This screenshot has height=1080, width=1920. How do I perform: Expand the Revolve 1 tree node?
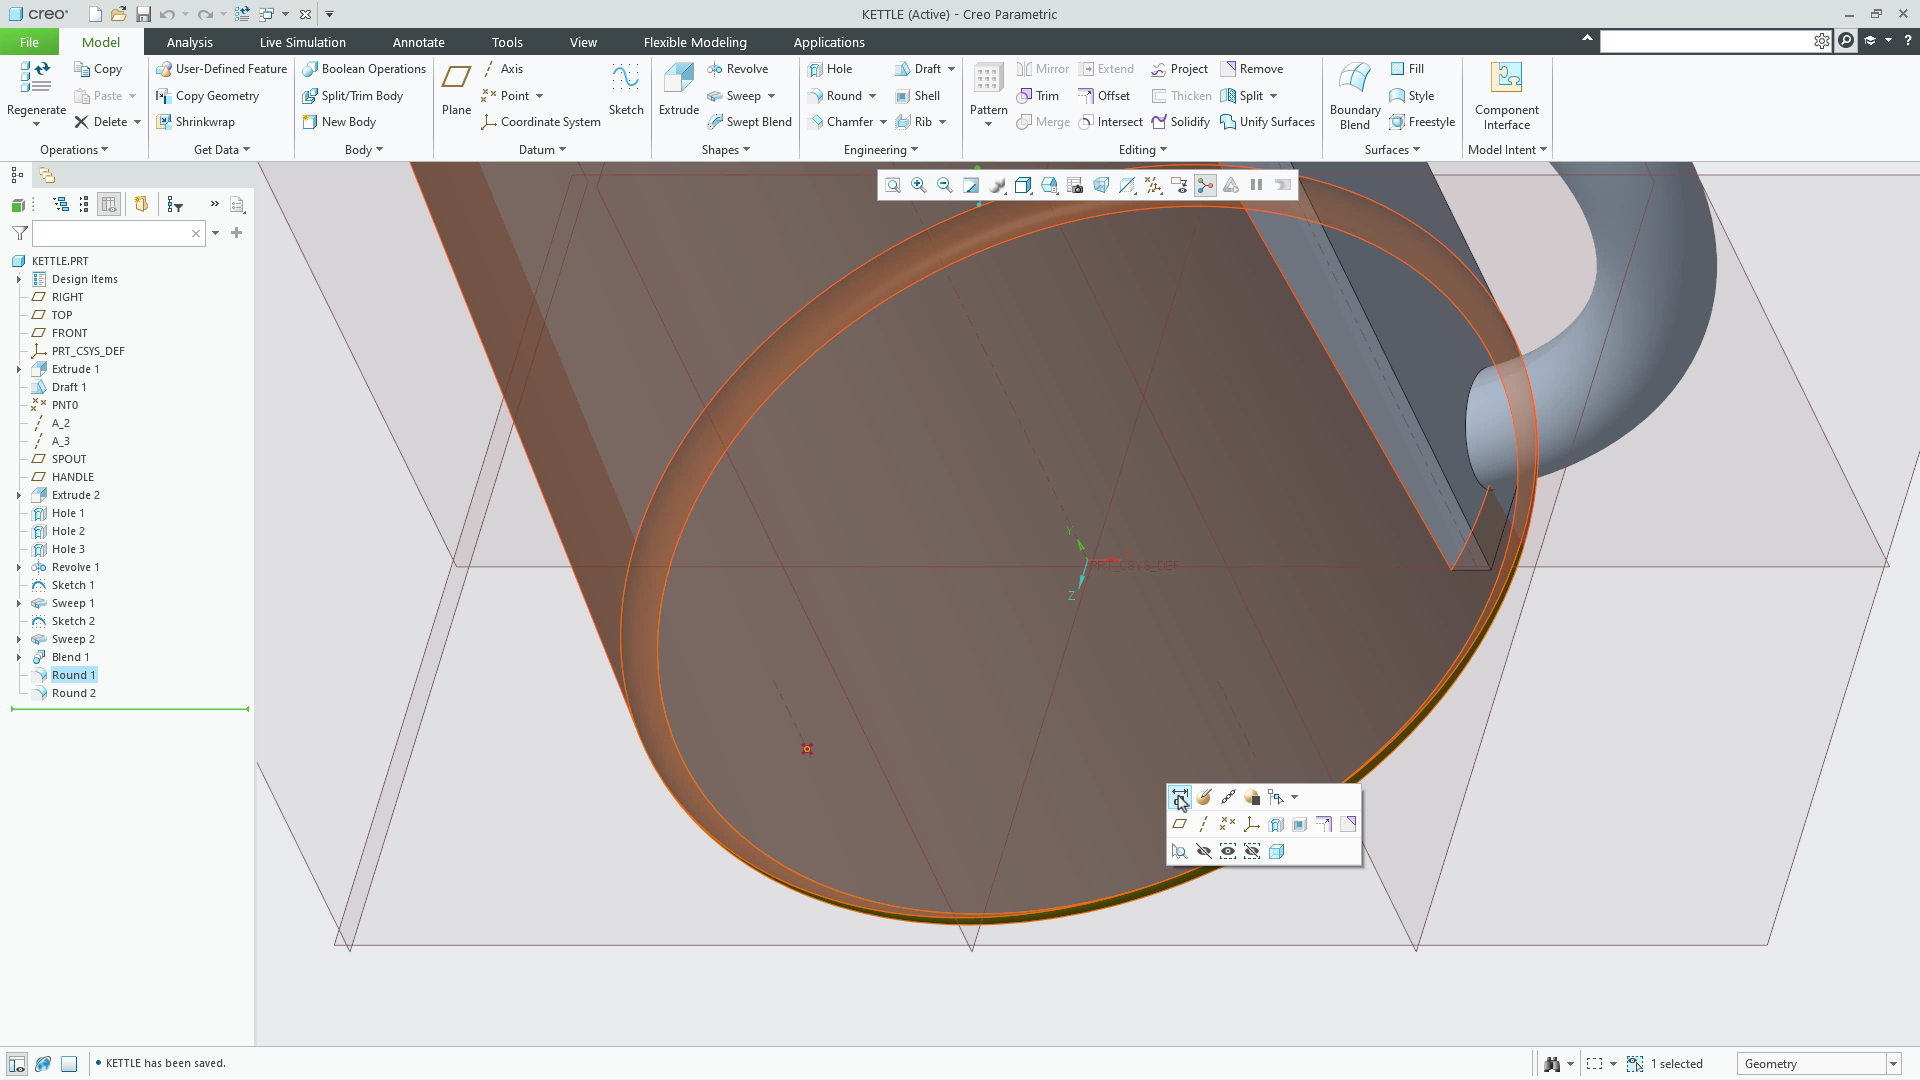pos(19,567)
